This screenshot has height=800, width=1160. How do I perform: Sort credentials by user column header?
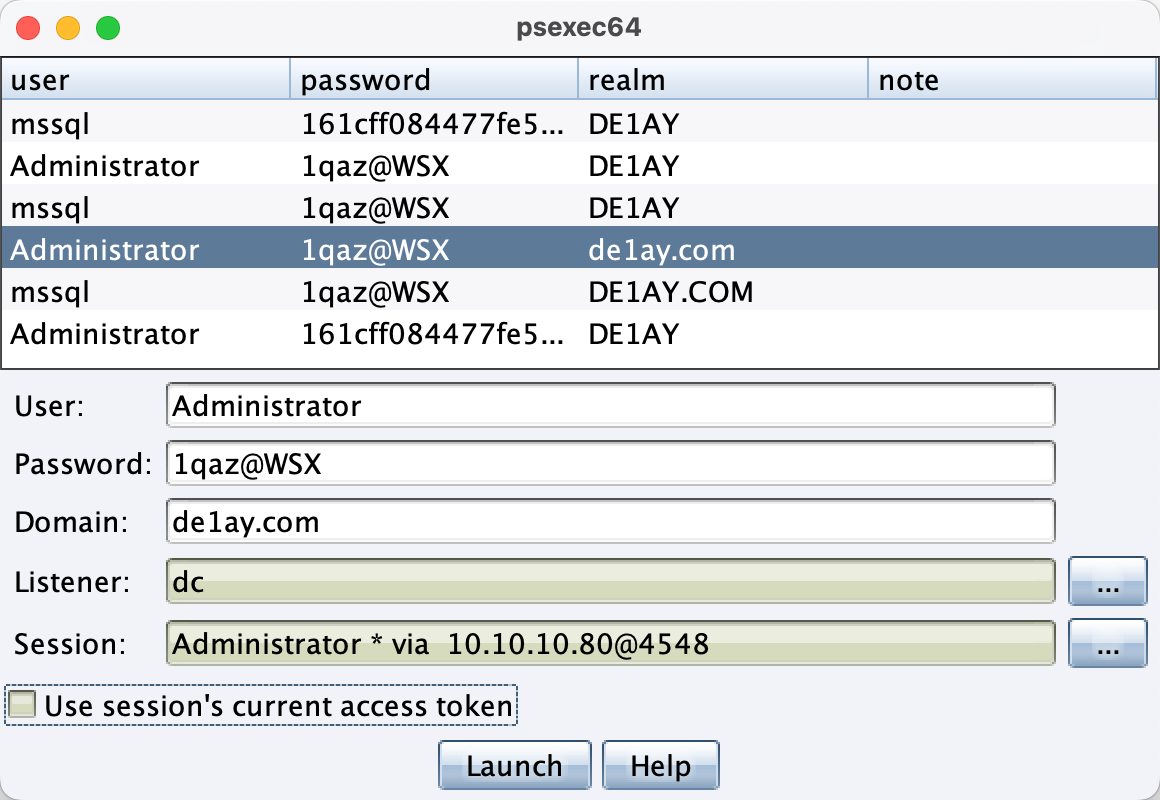pos(147,80)
